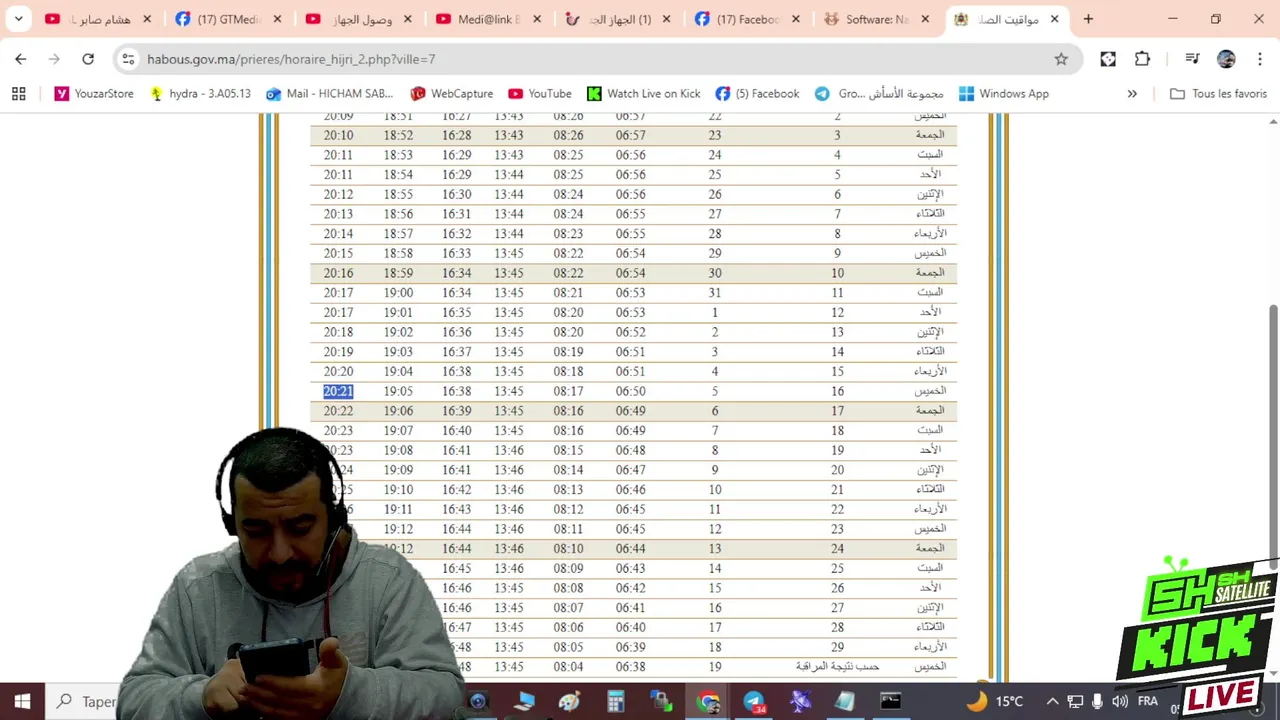Click the microphone tray icon
Image resolution: width=1280 pixels, height=720 pixels.
(1097, 701)
